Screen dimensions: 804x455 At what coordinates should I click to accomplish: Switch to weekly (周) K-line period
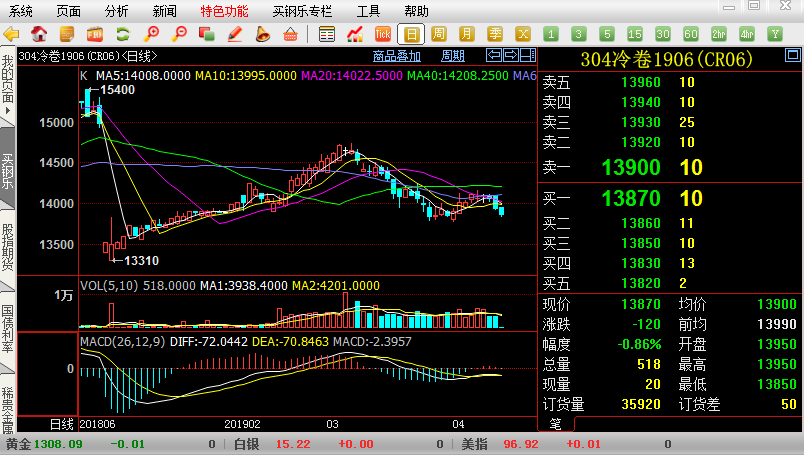click(x=439, y=34)
